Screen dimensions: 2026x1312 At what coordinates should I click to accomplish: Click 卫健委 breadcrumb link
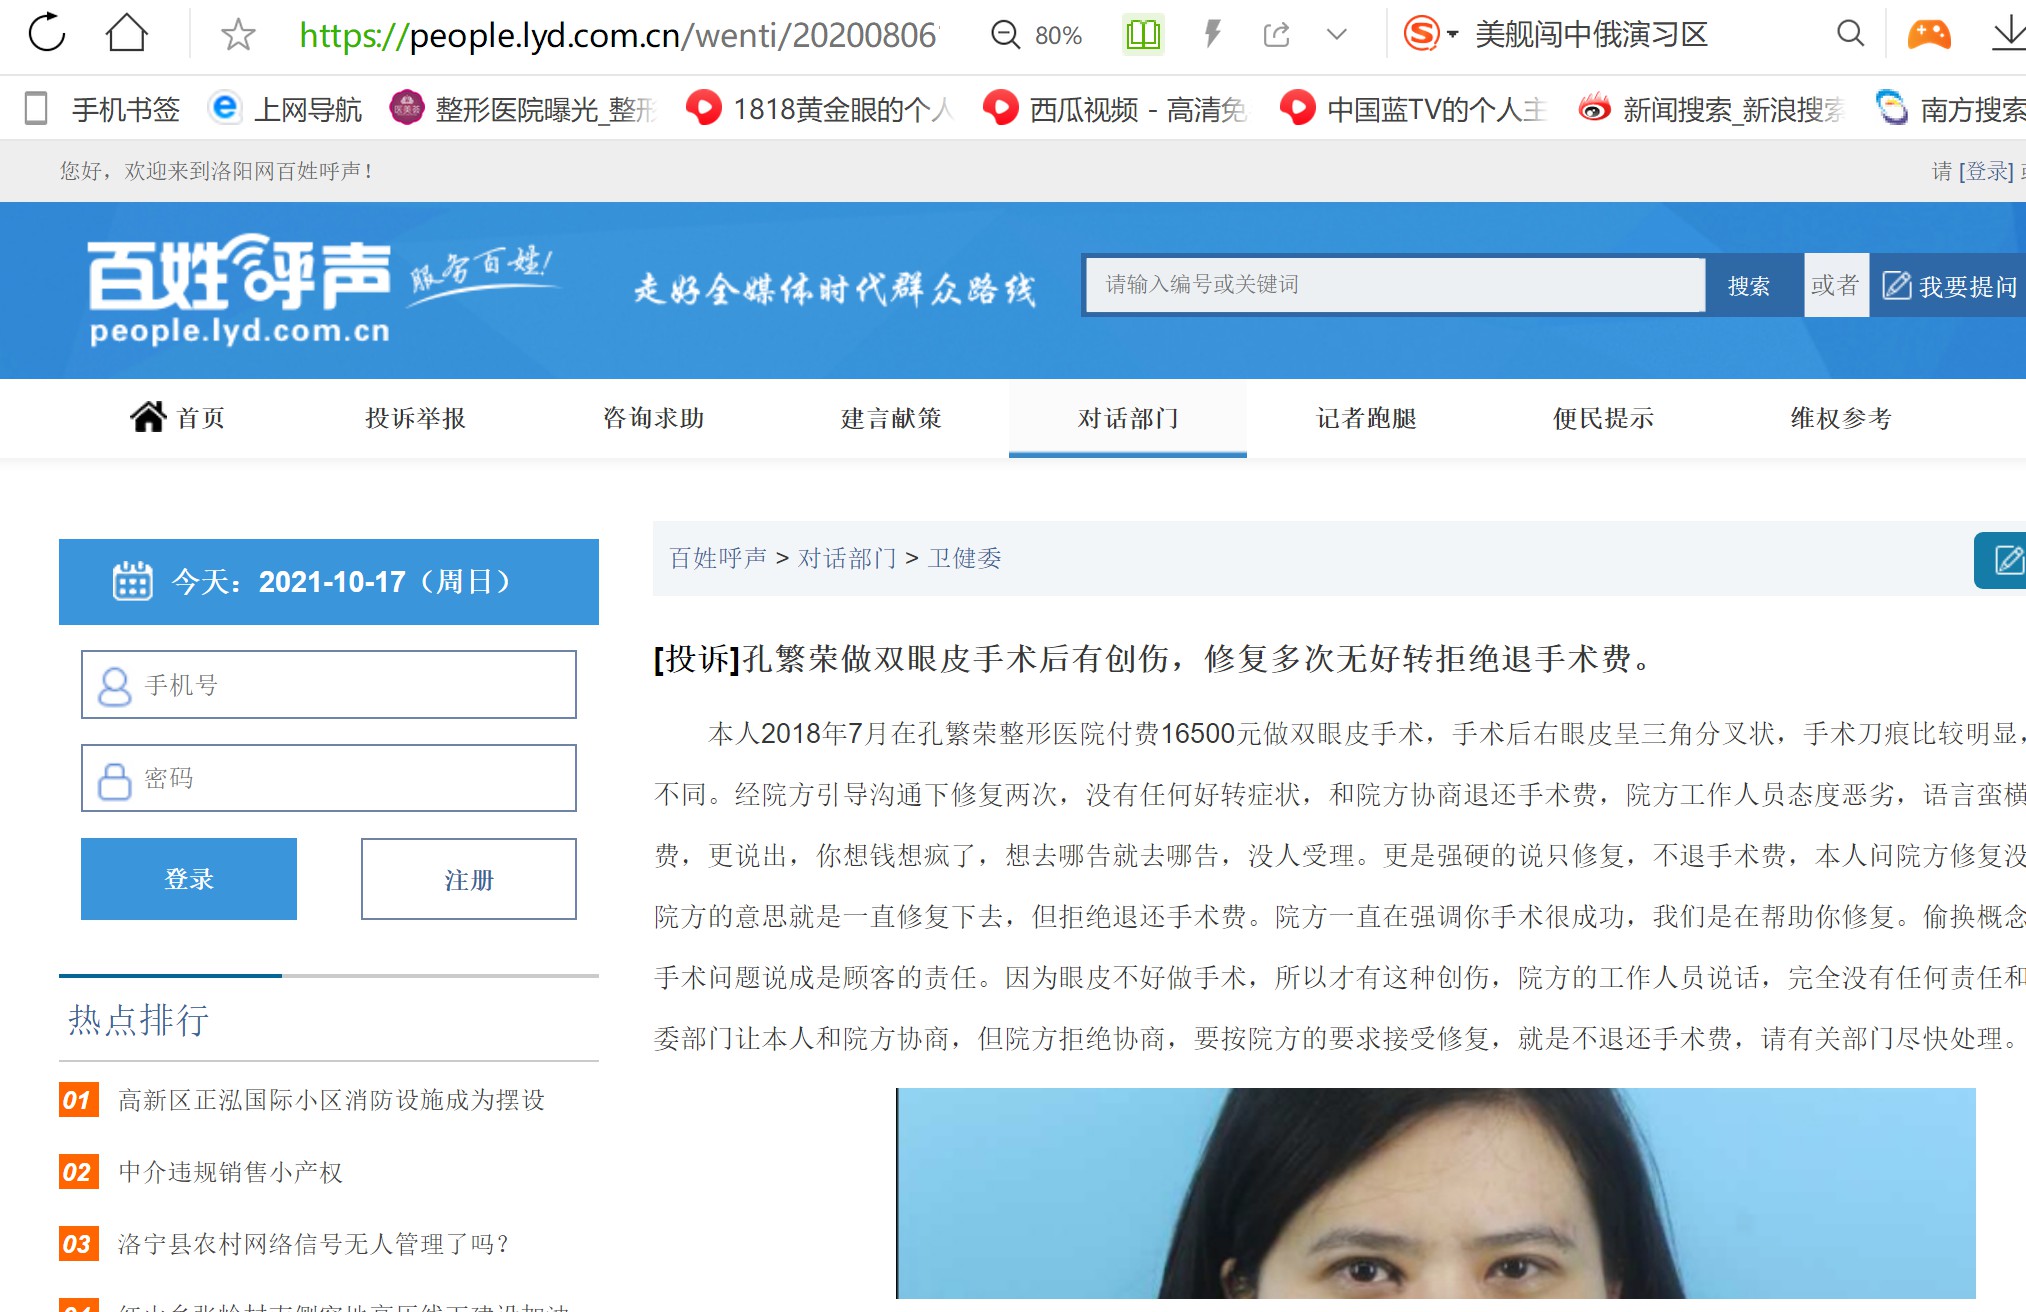coord(964,558)
